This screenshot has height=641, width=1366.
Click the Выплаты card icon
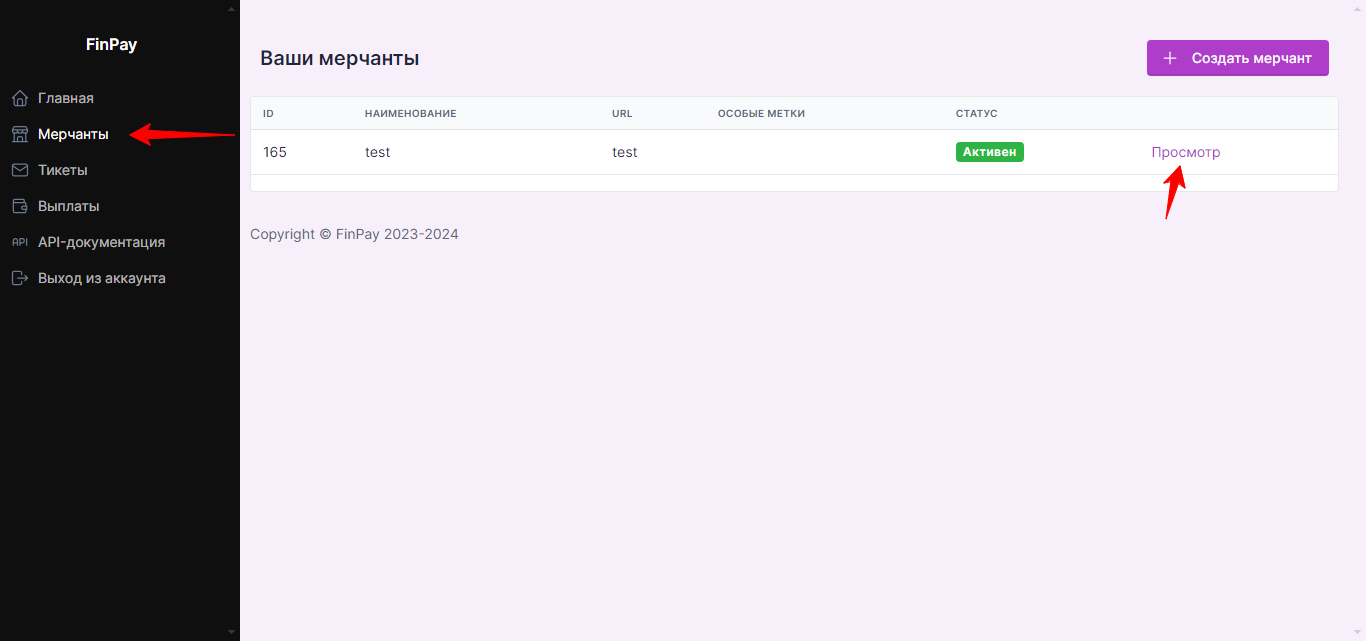[19, 205]
